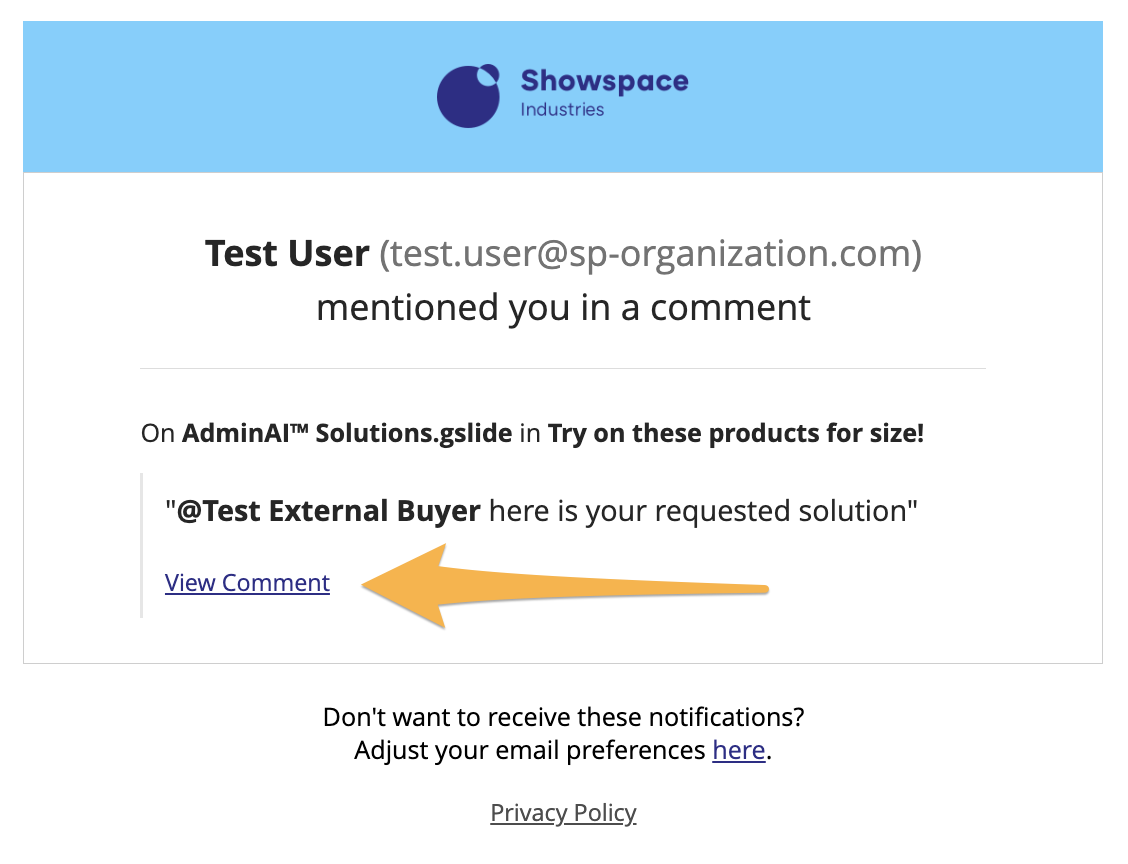The image size is (1128, 864).
Task: Click the "Industries" subtitle under Showspace
Action: click(562, 110)
